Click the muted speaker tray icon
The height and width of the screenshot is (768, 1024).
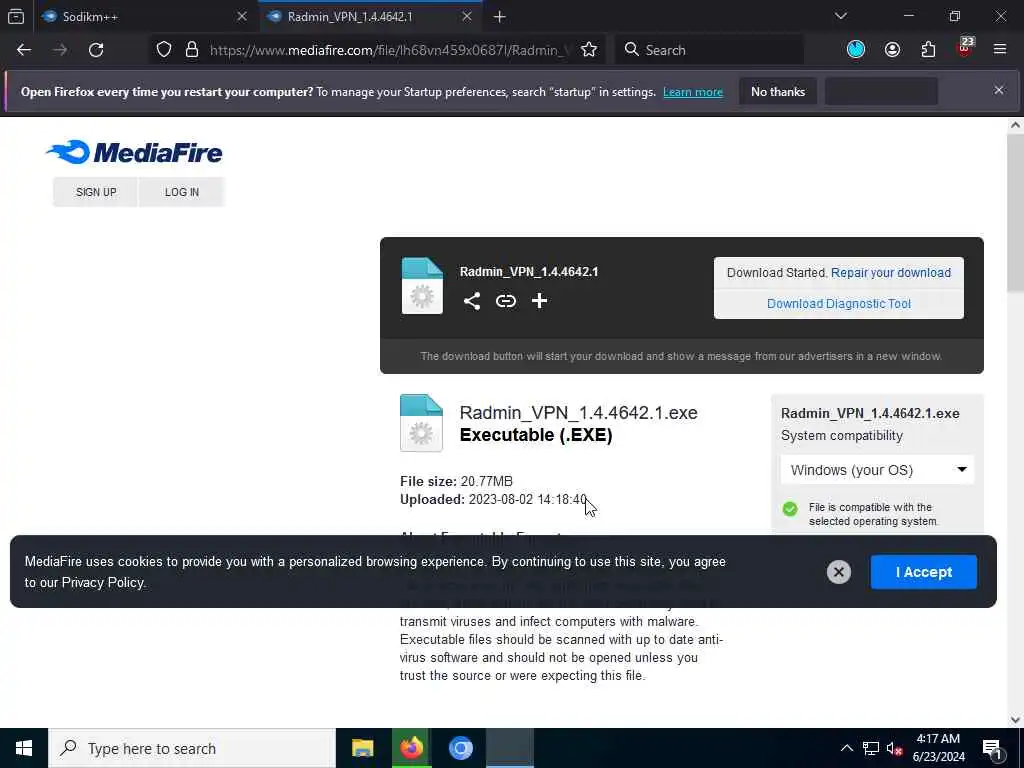tap(894, 748)
